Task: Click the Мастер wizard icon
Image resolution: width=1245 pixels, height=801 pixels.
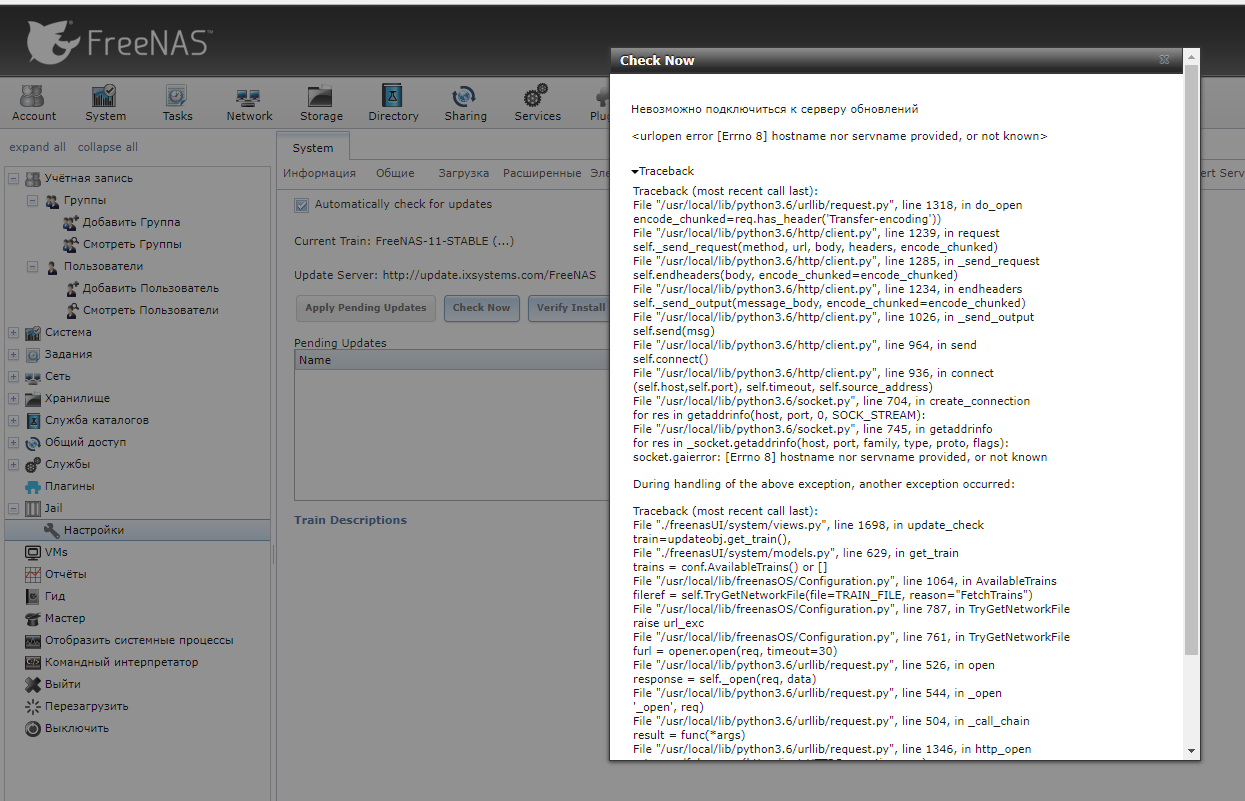Action: point(33,618)
